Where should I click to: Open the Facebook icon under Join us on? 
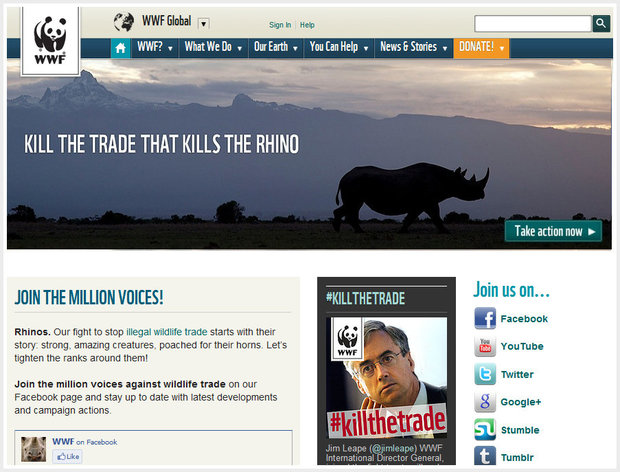click(485, 318)
